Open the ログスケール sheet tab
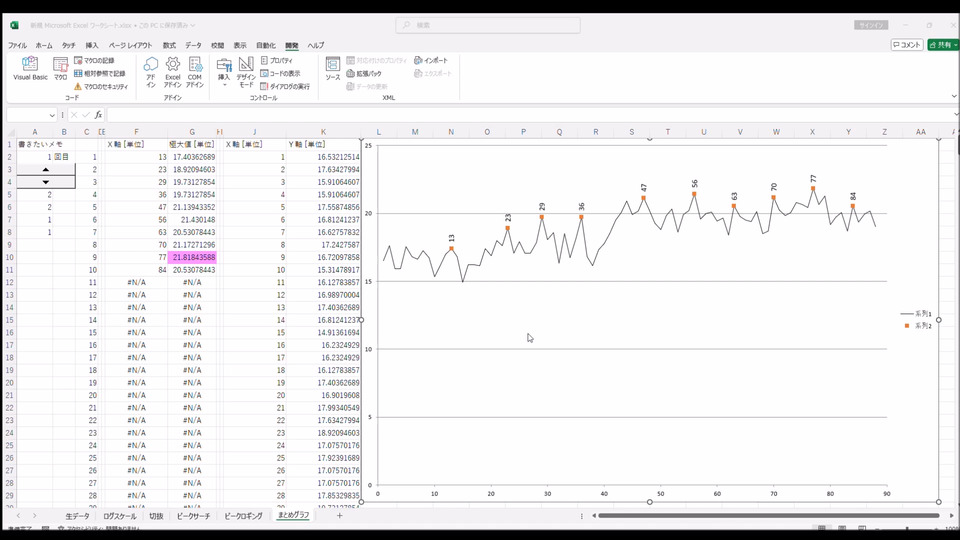The image size is (960, 540). [119, 516]
